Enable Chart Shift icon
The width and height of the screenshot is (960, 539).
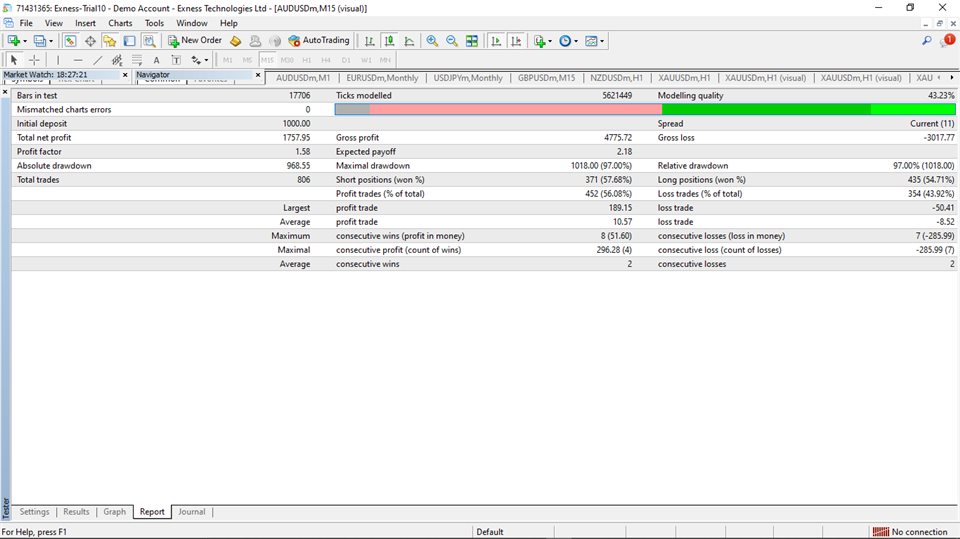(516, 41)
